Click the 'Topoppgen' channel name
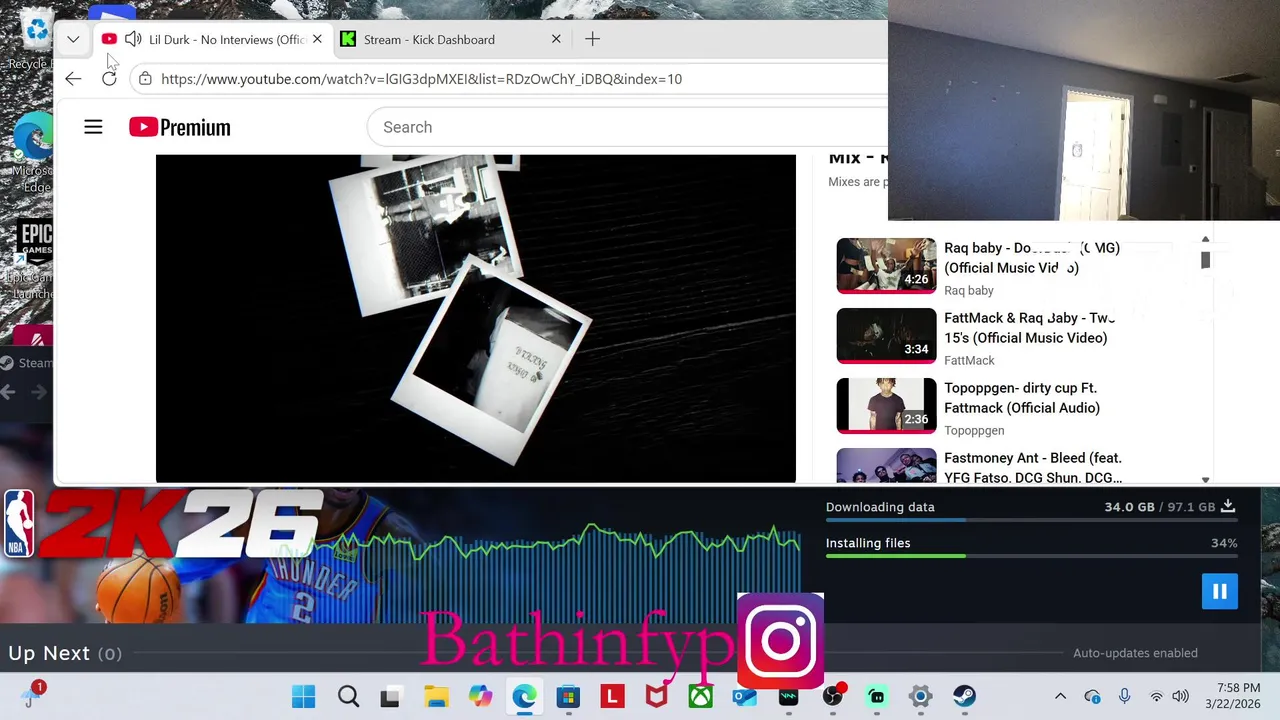The image size is (1280, 720). [974, 430]
